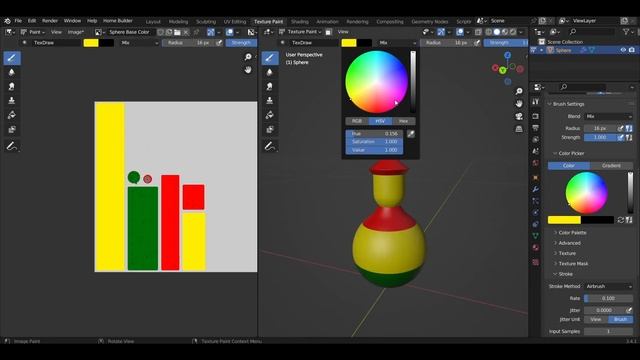Select the Clone tool in the 3D viewport toolbar
This screenshot has height=360, width=640.
click(270, 100)
